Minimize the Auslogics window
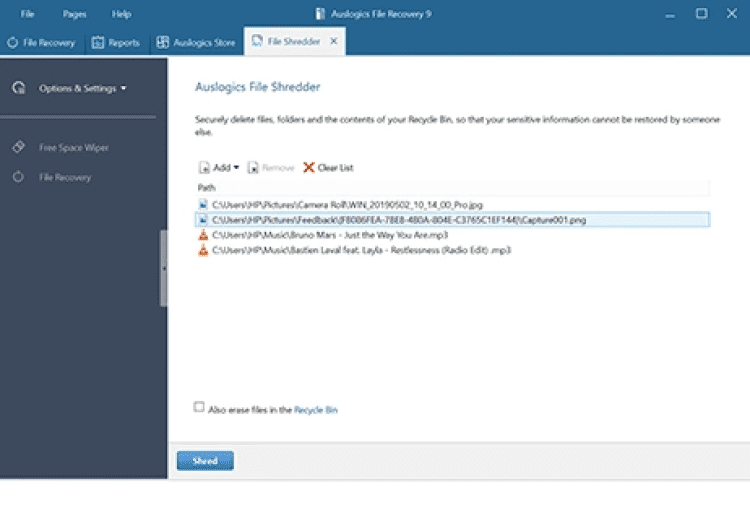 [x=670, y=14]
